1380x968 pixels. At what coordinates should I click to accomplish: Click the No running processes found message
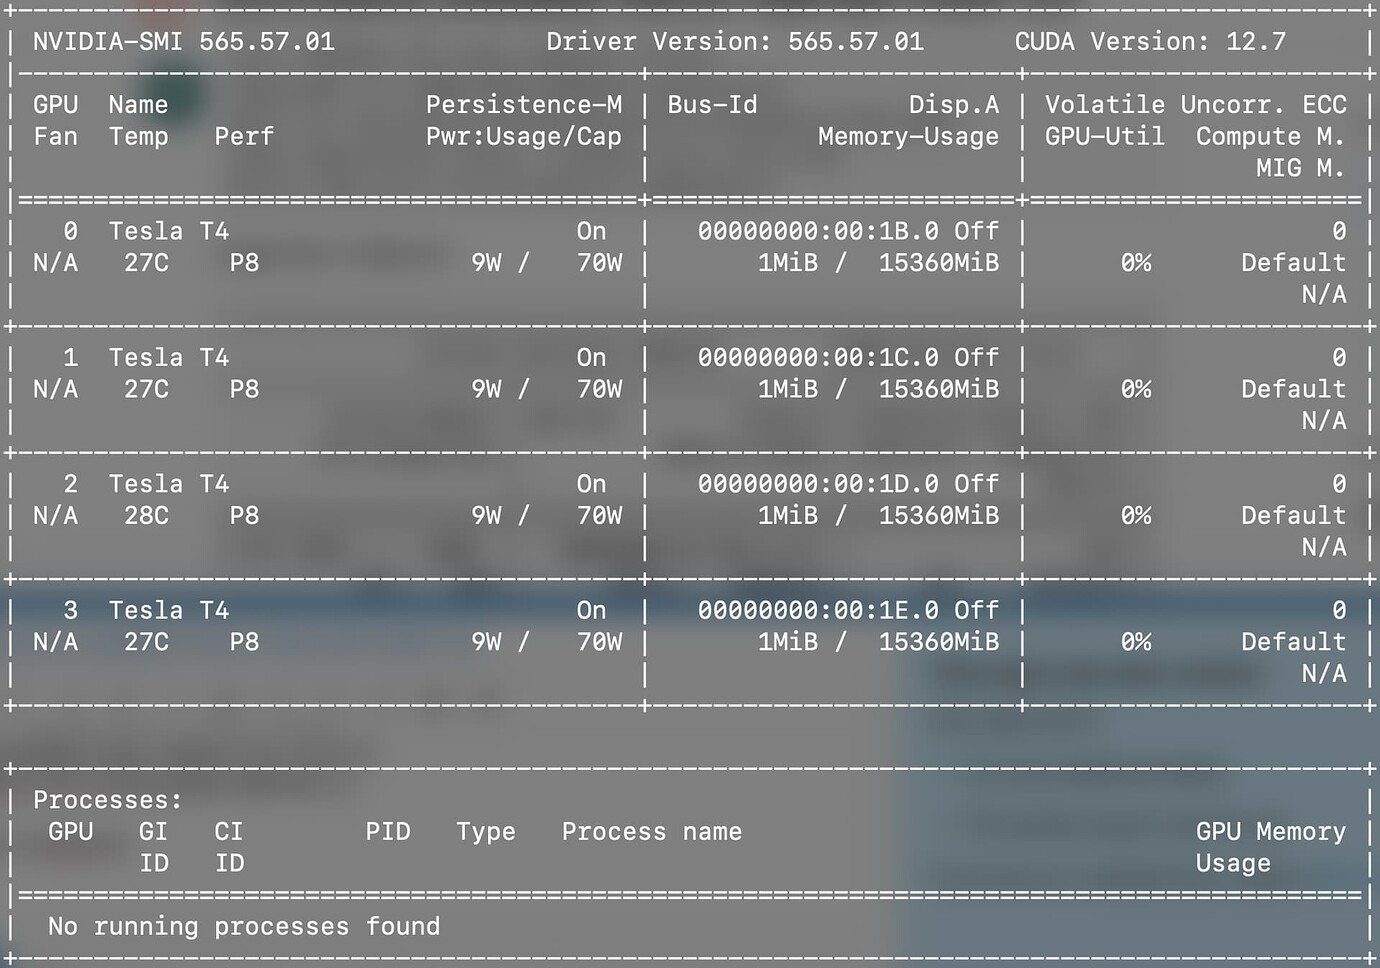pos(243,927)
